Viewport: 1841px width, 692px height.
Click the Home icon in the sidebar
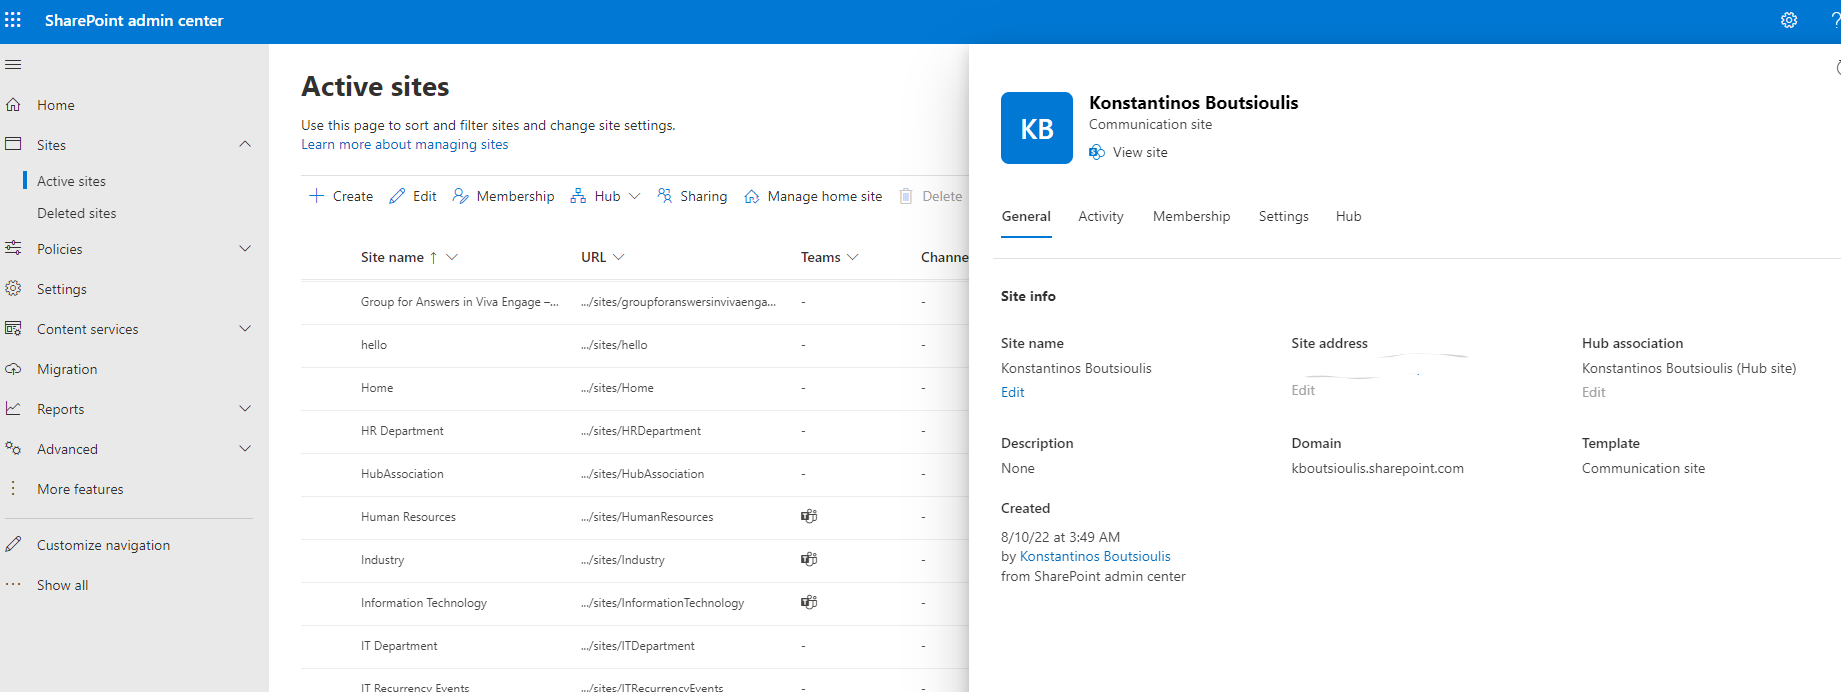coord(13,105)
